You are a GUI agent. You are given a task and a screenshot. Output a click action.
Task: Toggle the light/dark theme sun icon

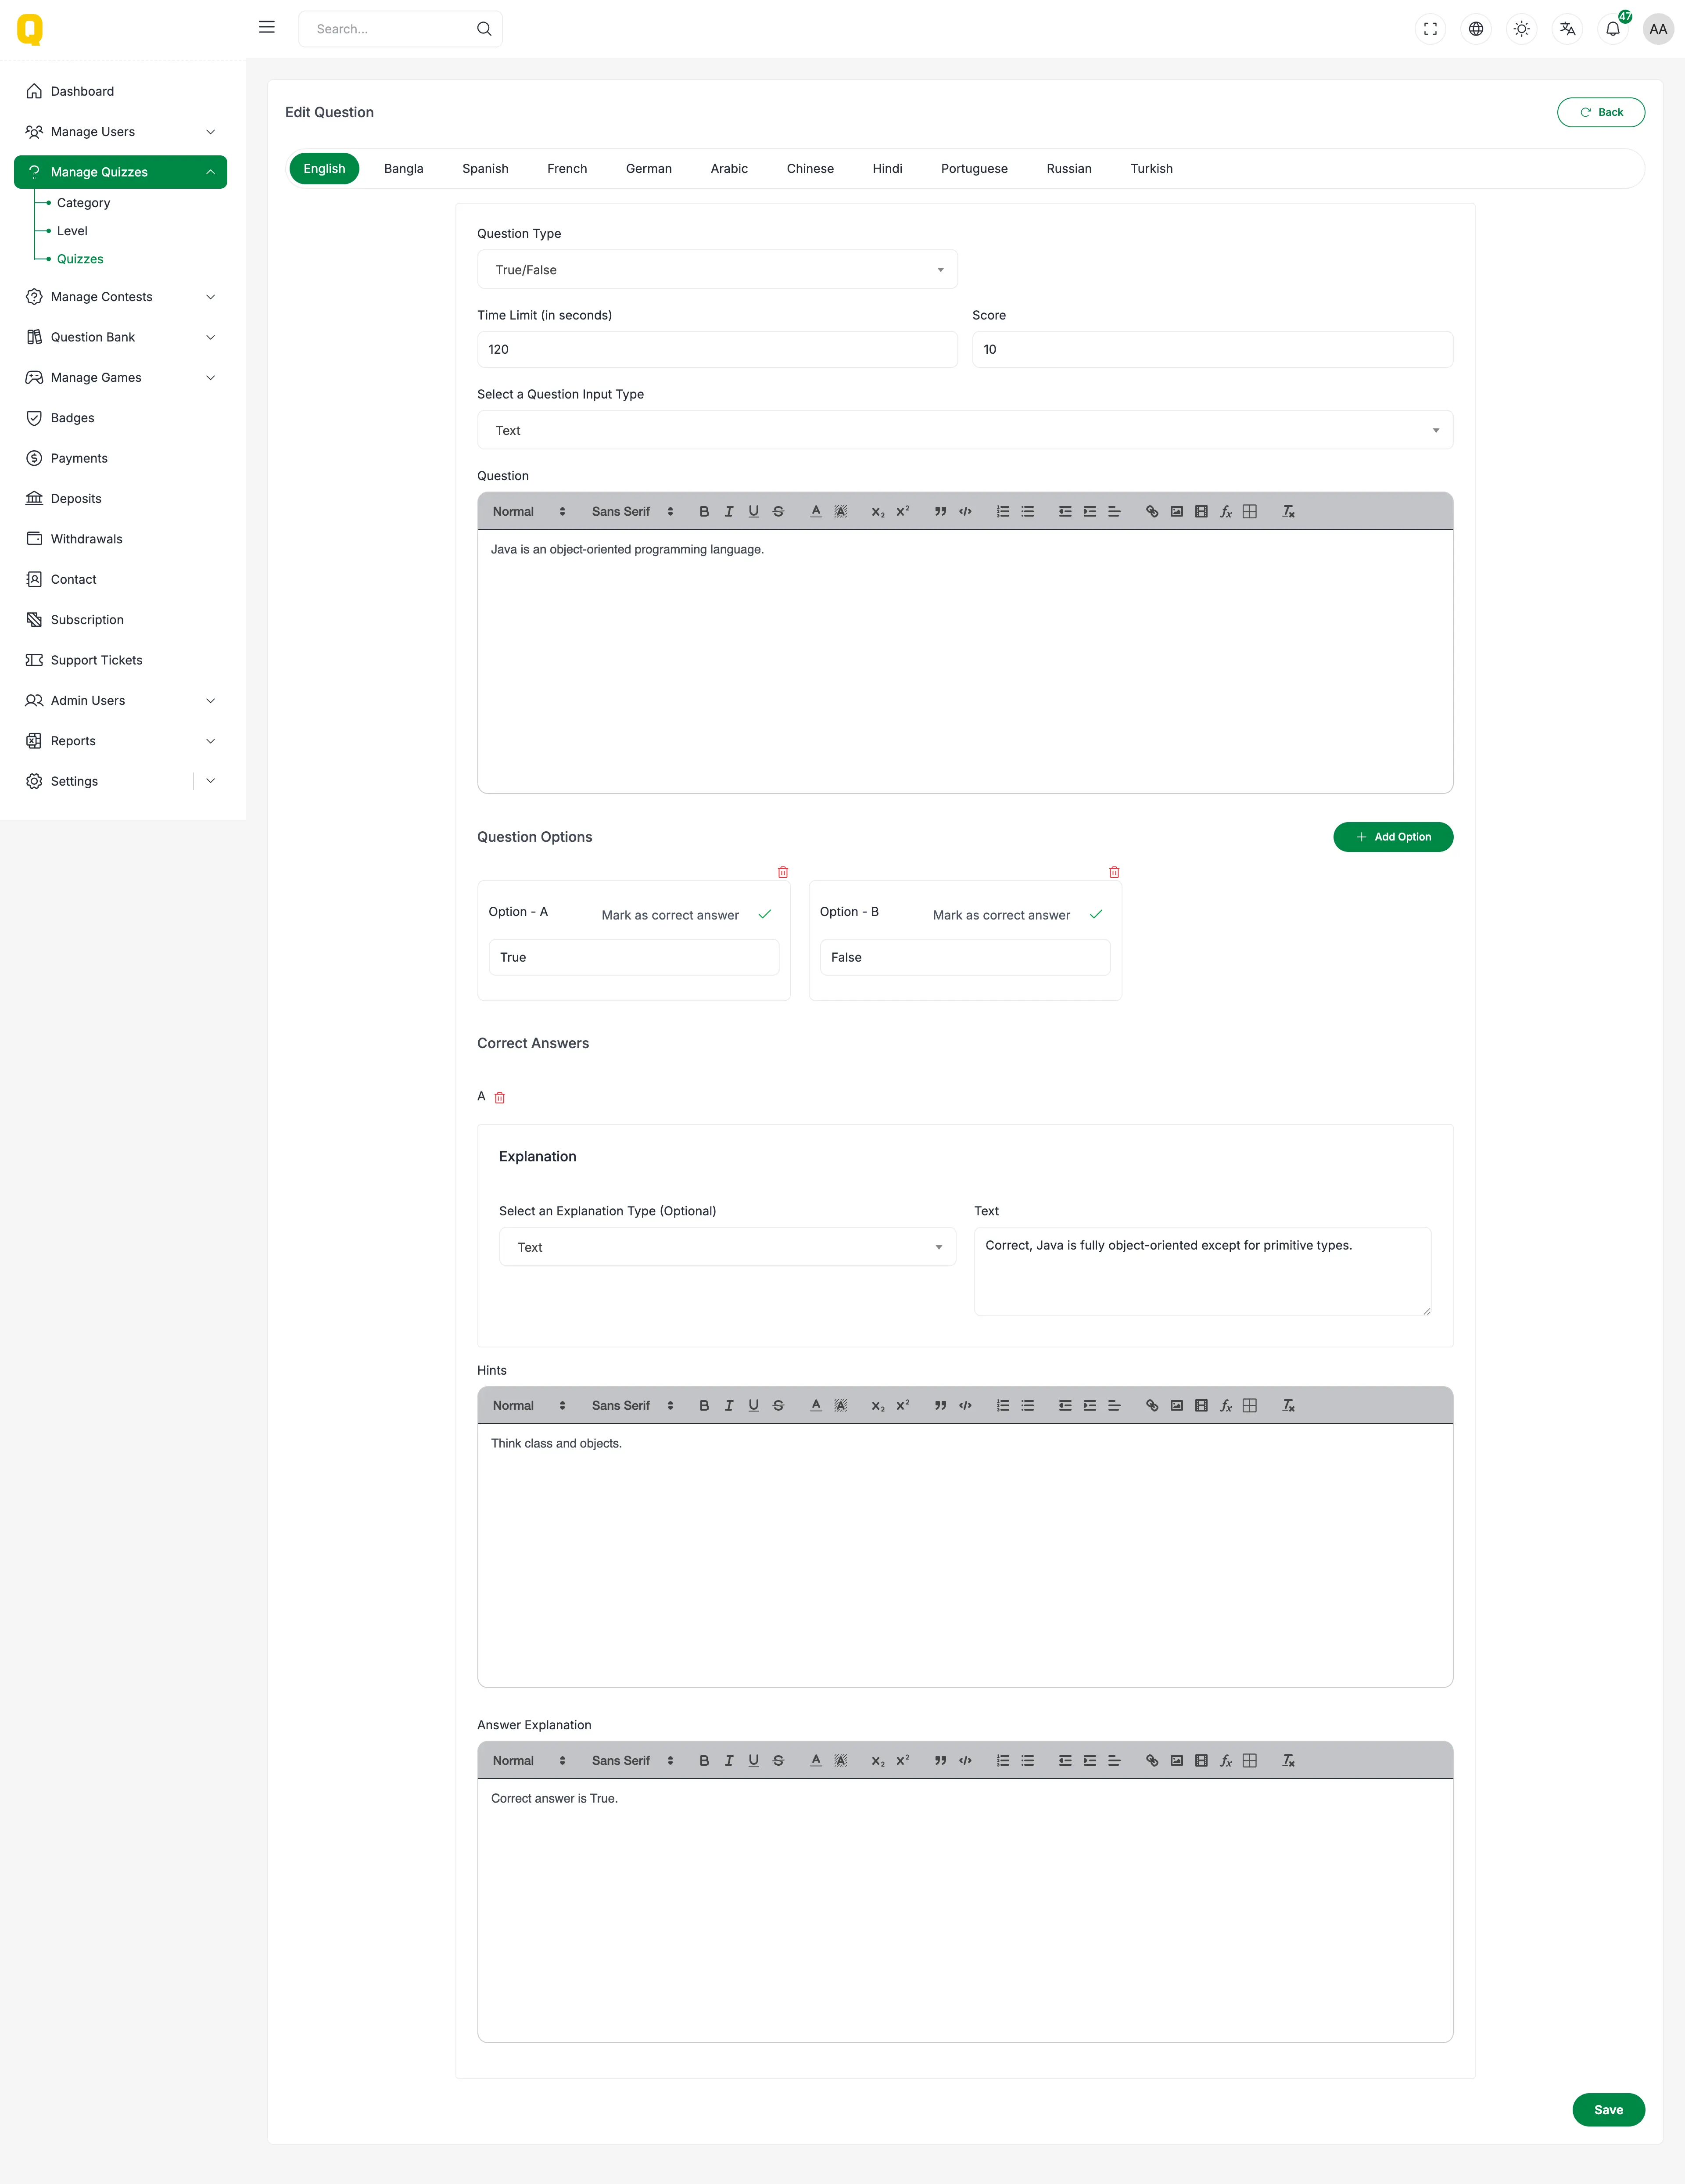click(x=1521, y=29)
